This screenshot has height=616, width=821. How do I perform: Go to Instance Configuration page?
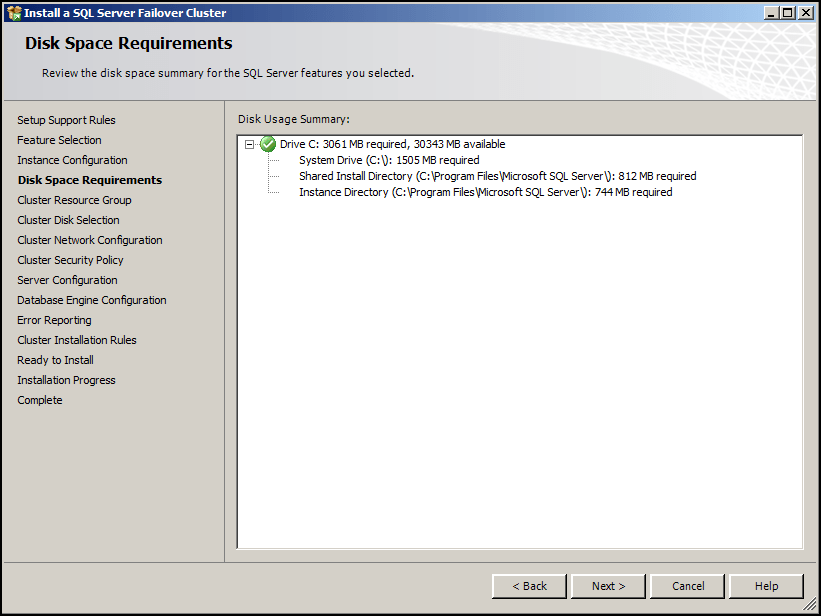pos(72,160)
